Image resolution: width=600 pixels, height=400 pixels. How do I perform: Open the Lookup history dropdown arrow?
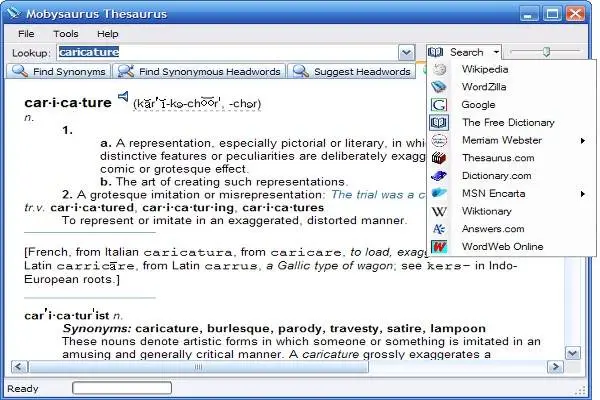(x=406, y=52)
